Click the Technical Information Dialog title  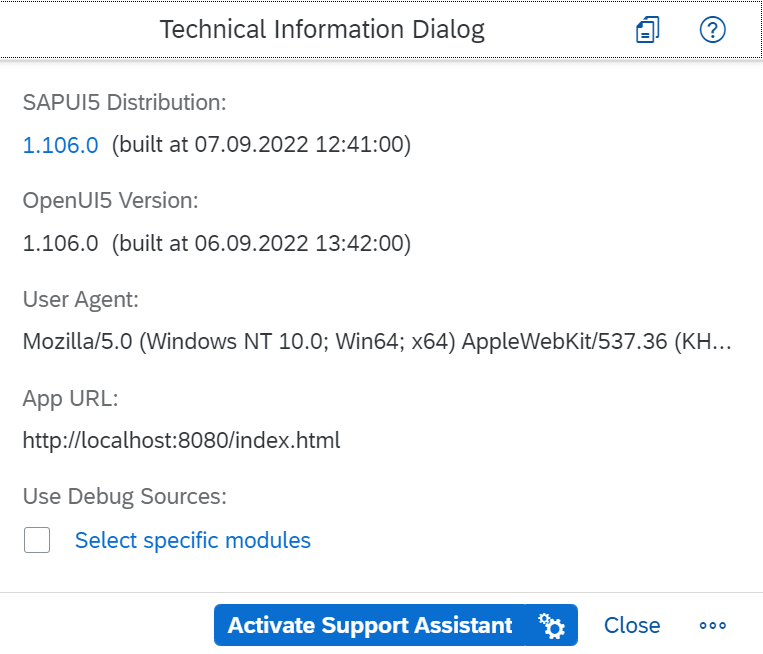point(322,29)
